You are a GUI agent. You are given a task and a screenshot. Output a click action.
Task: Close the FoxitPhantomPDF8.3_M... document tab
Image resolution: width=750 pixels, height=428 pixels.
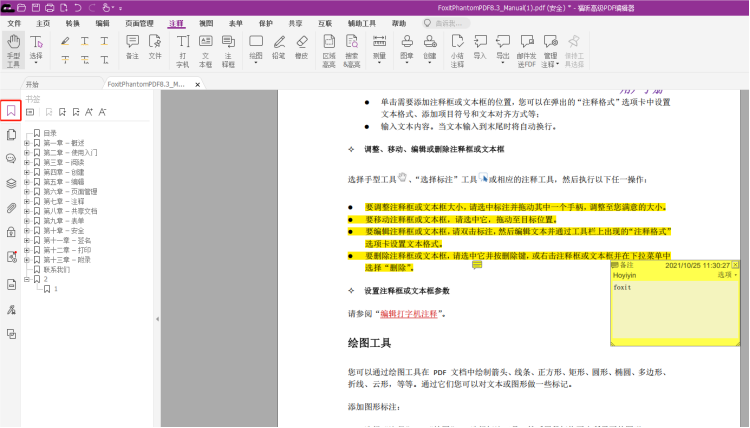[198, 85]
